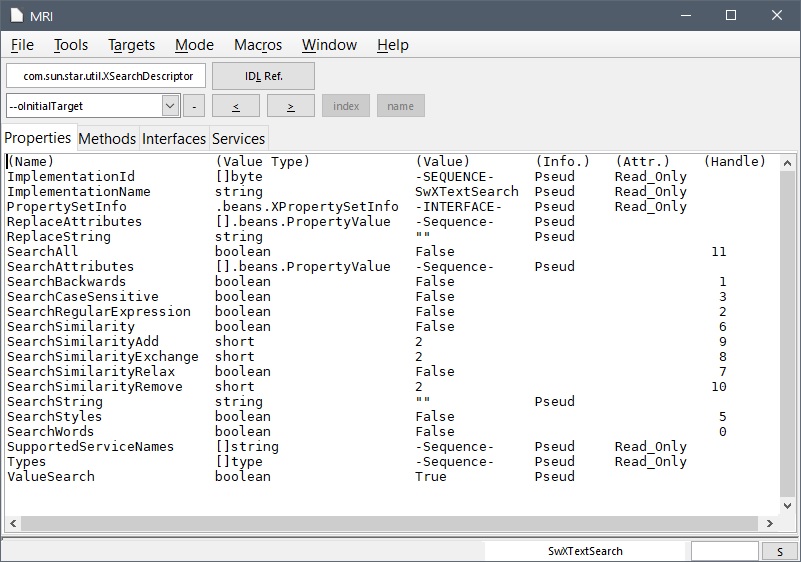Click the SwXTextSearch status bar field
Viewport: 801px width, 562px height.
click(x=585, y=551)
